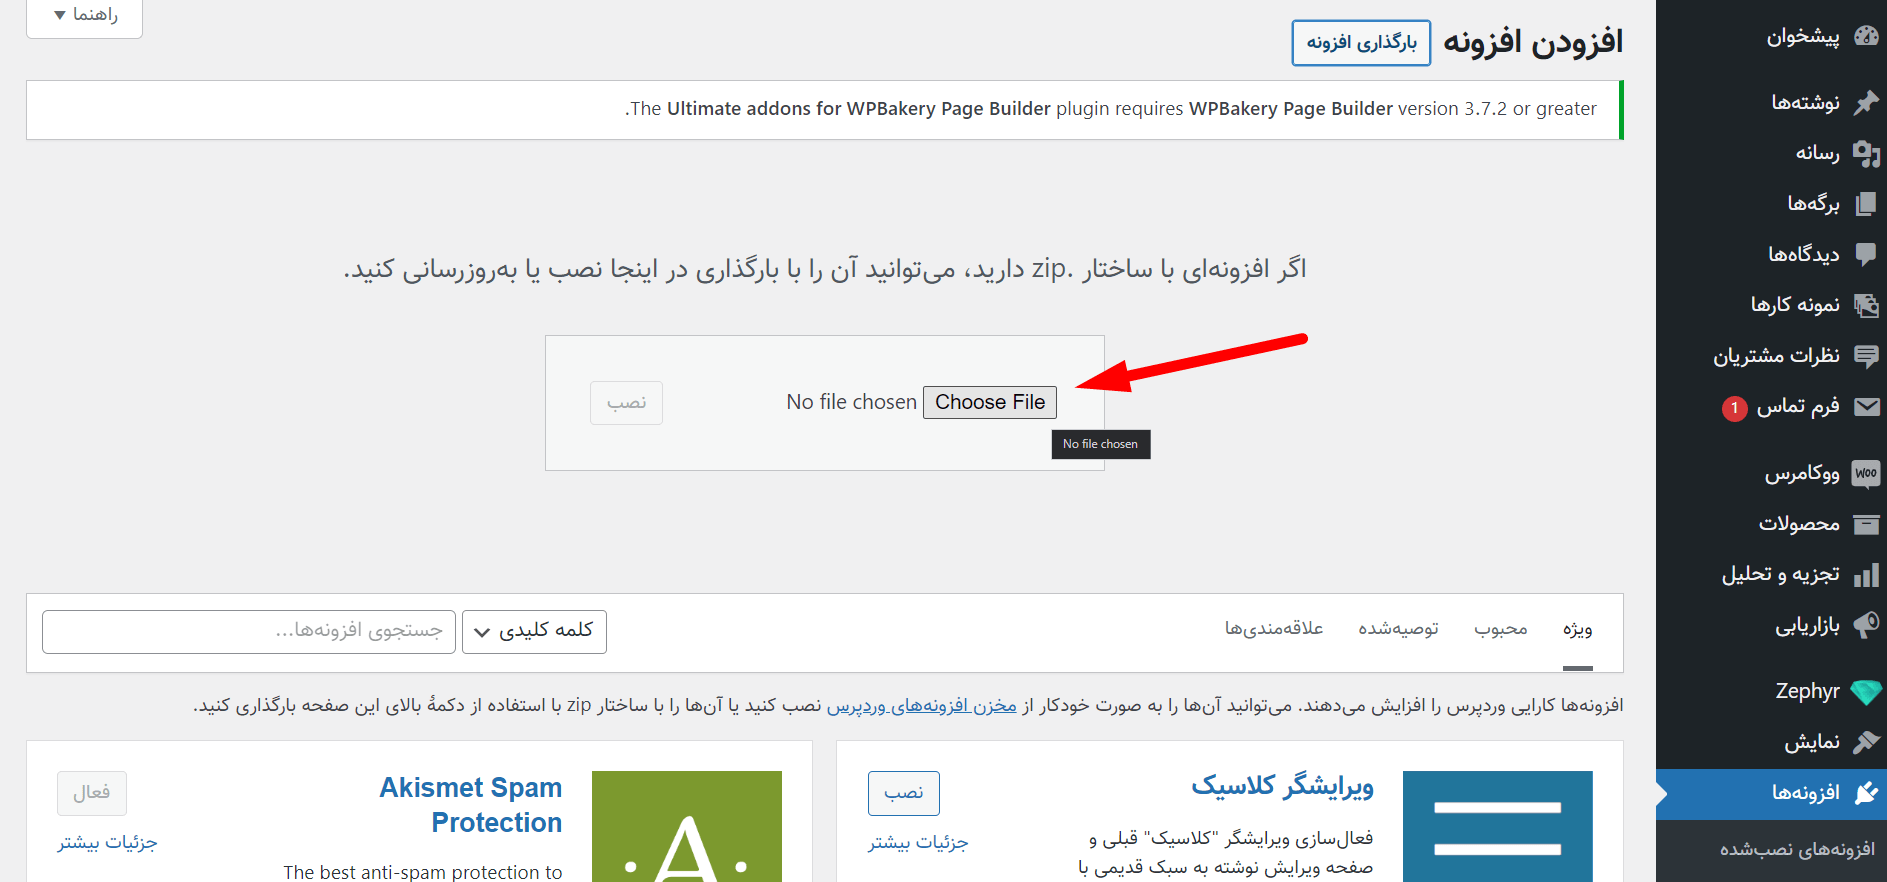Click the Appearance (نمایش) menu label
This screenshot has height=882, width=1887.
tap(1812, 742)
